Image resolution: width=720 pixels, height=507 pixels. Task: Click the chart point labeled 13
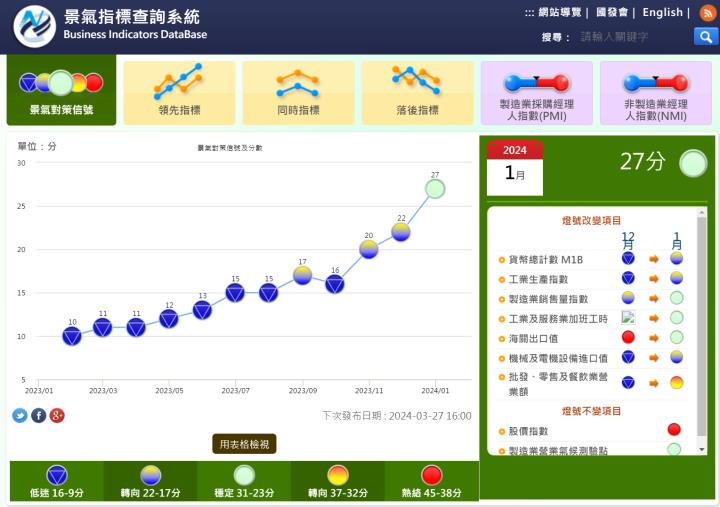(202, 310)
